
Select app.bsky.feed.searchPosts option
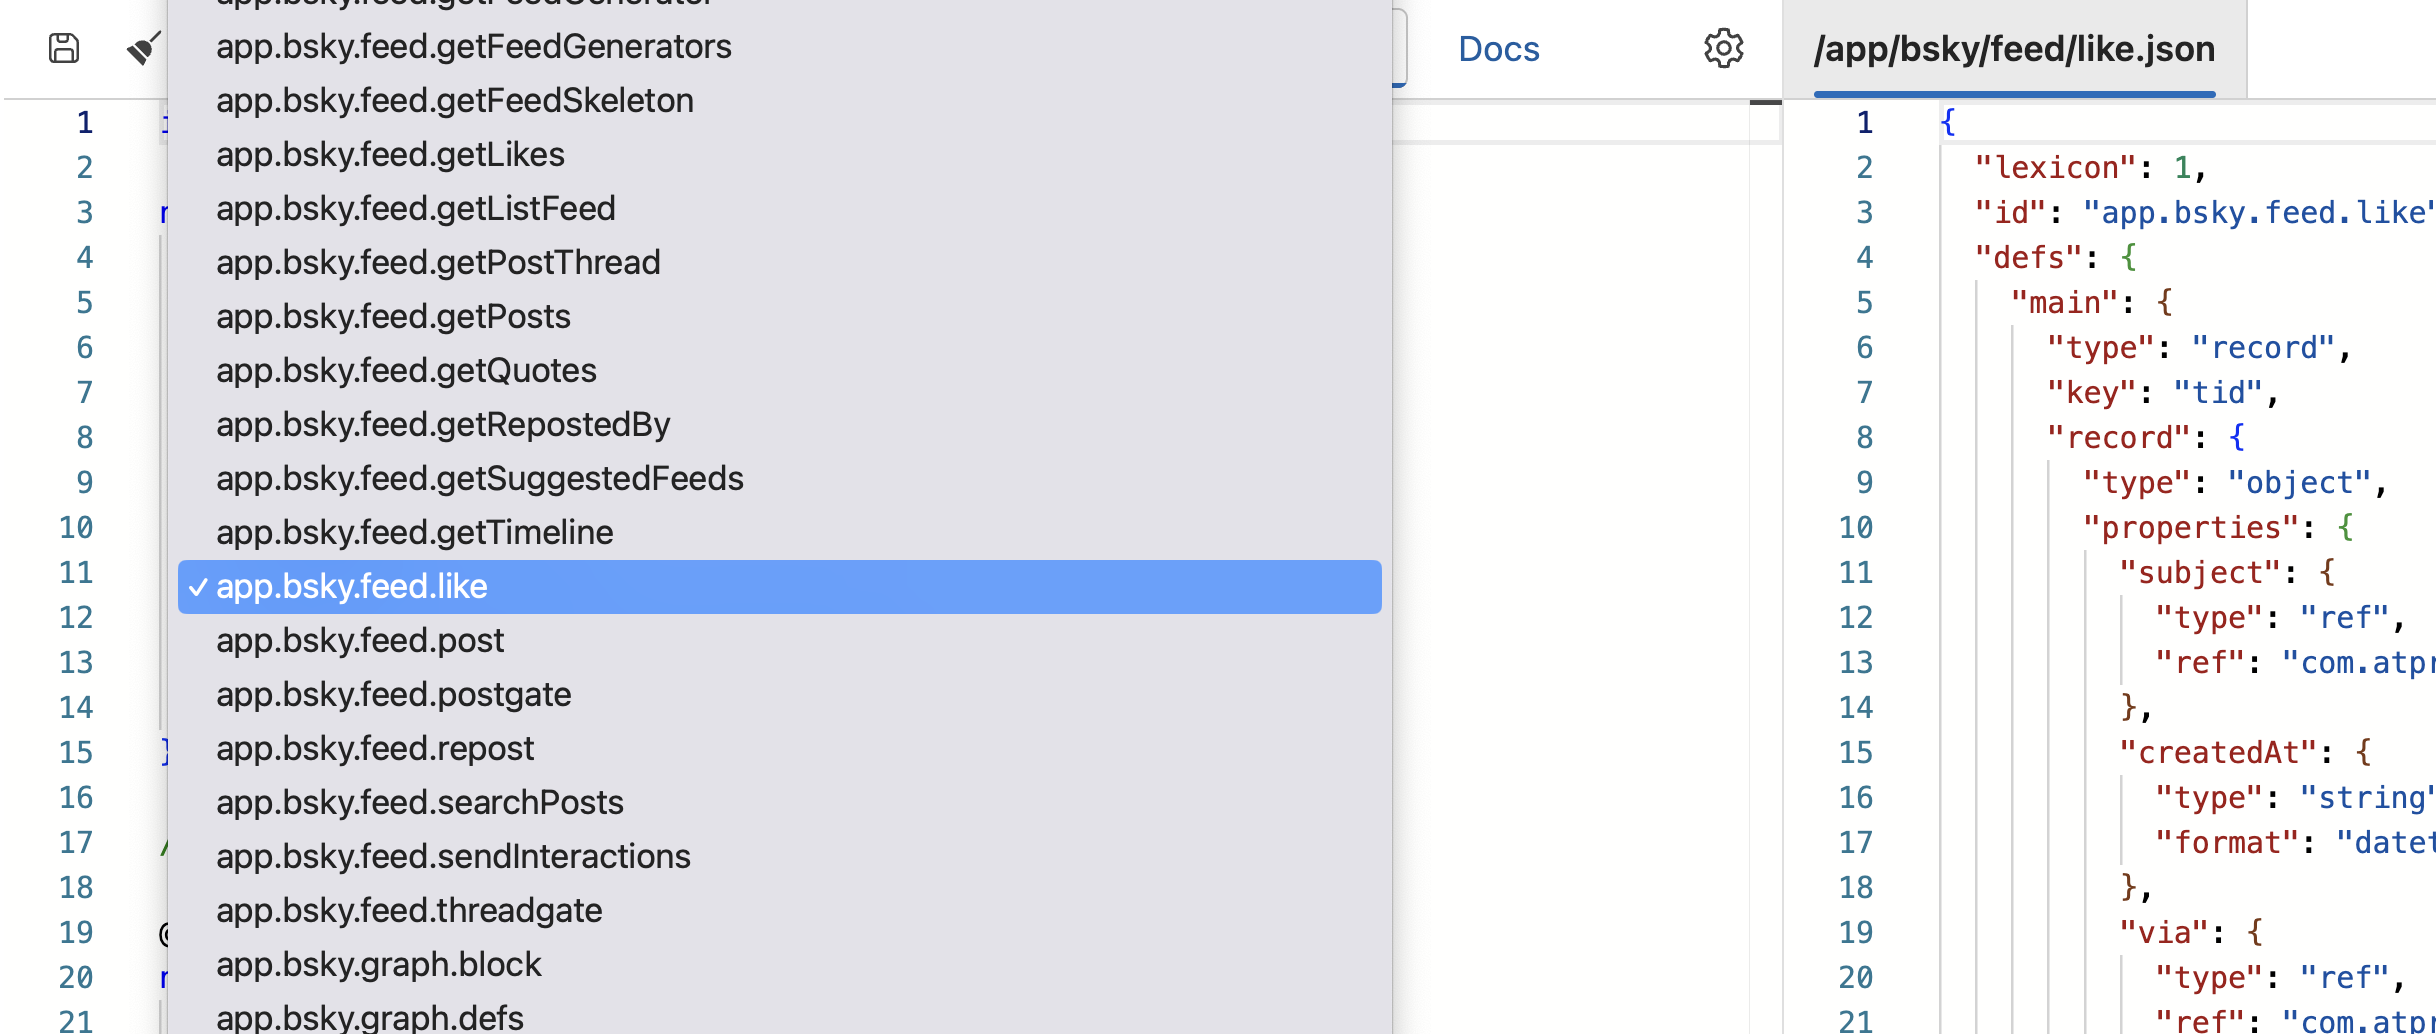pyautogui.click(x=420, y=803)
